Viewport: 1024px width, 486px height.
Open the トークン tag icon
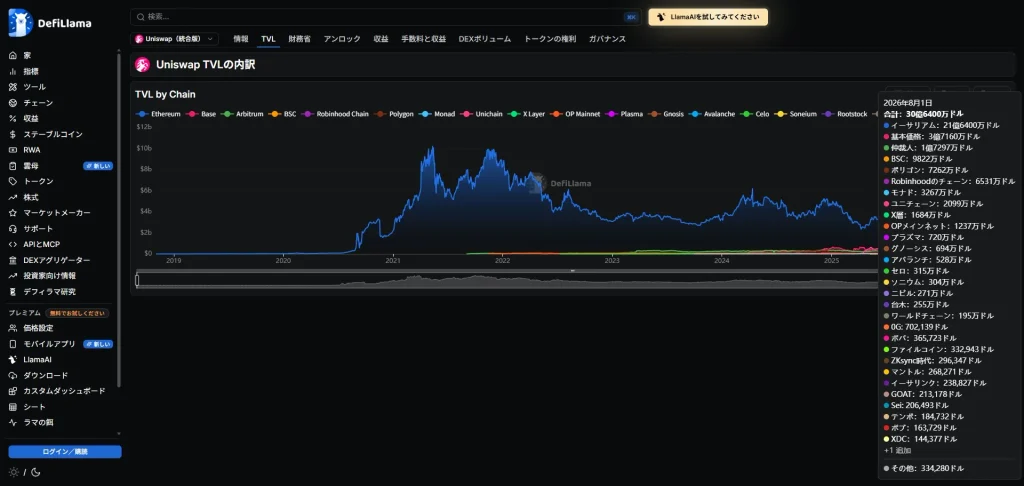(12, 181)
